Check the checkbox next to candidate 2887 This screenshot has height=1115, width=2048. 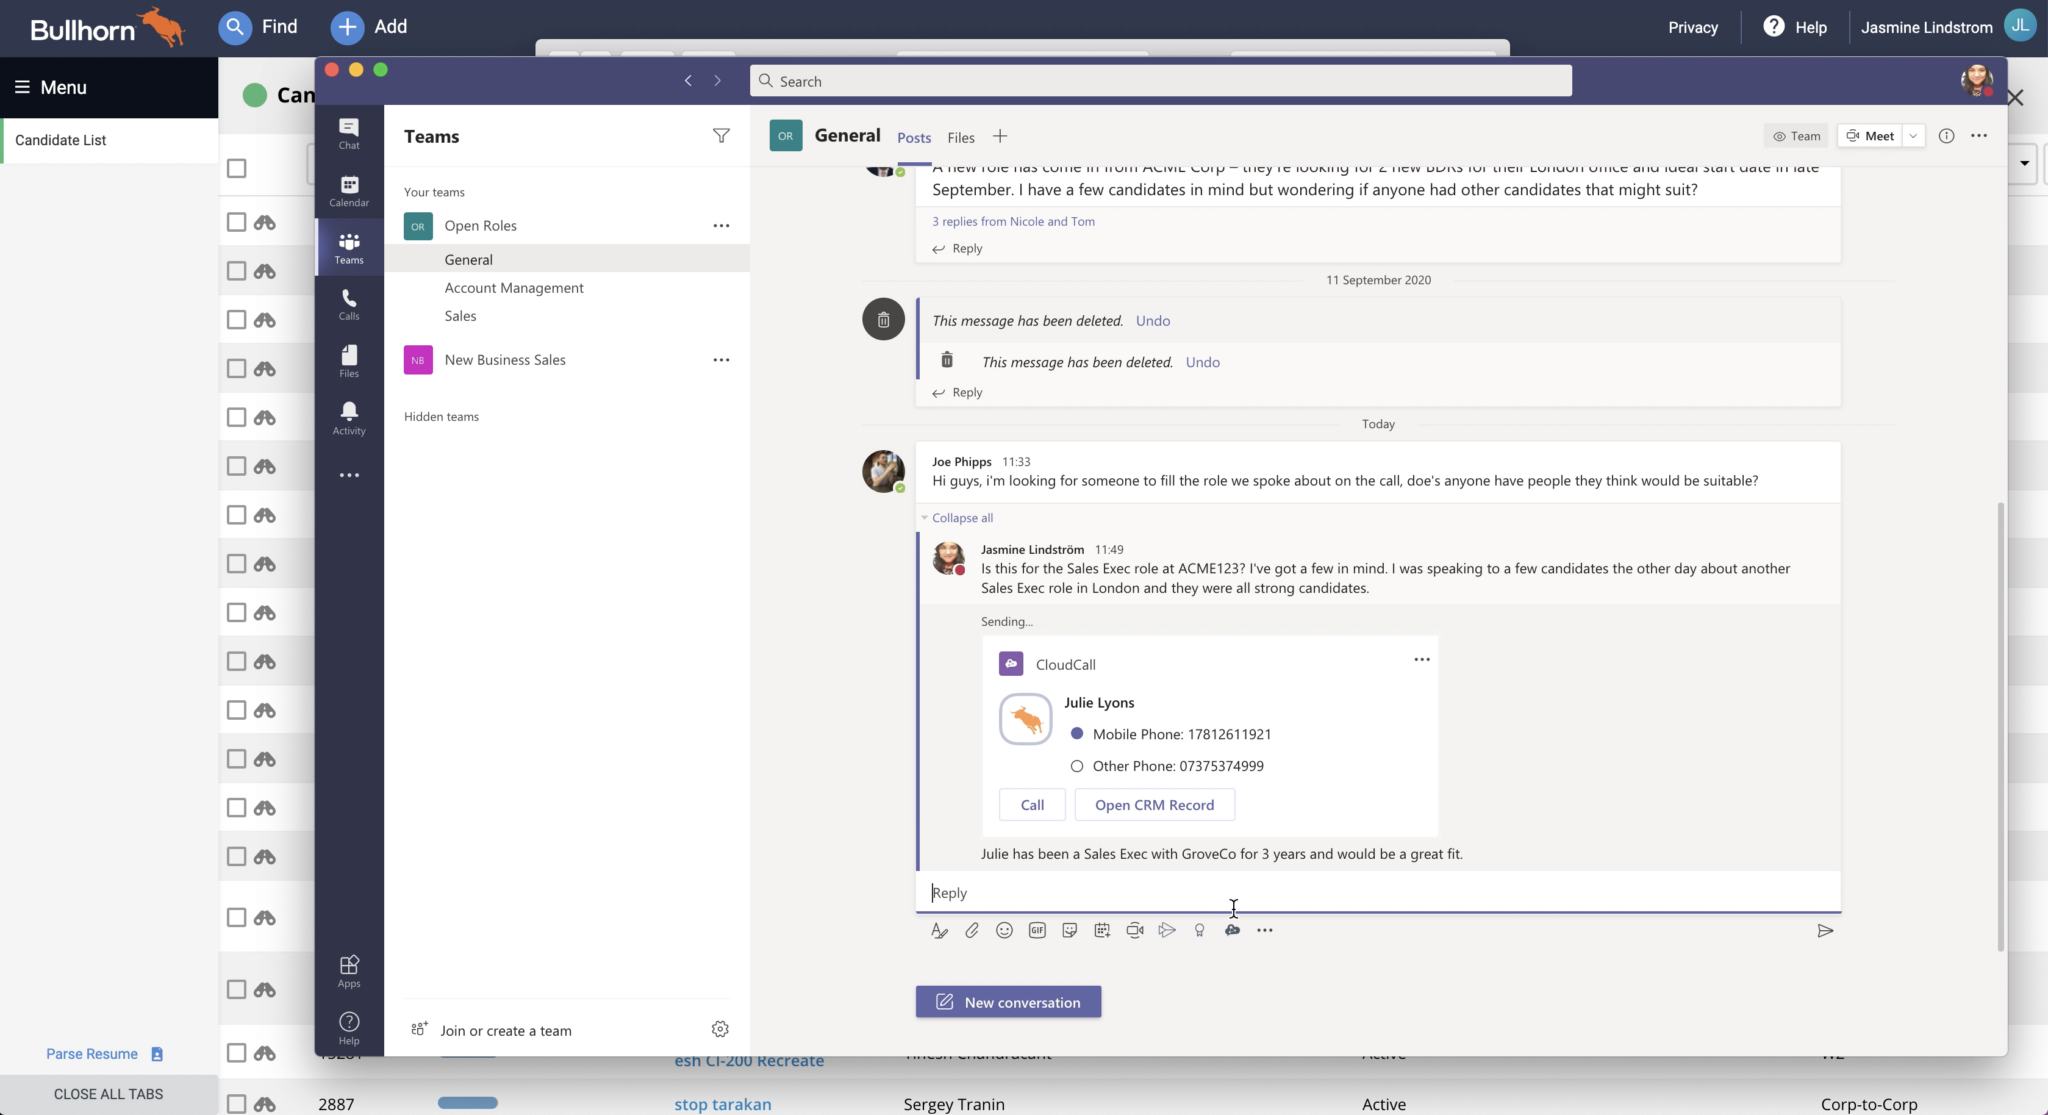pyautogui.click(x=237, y=1104)
